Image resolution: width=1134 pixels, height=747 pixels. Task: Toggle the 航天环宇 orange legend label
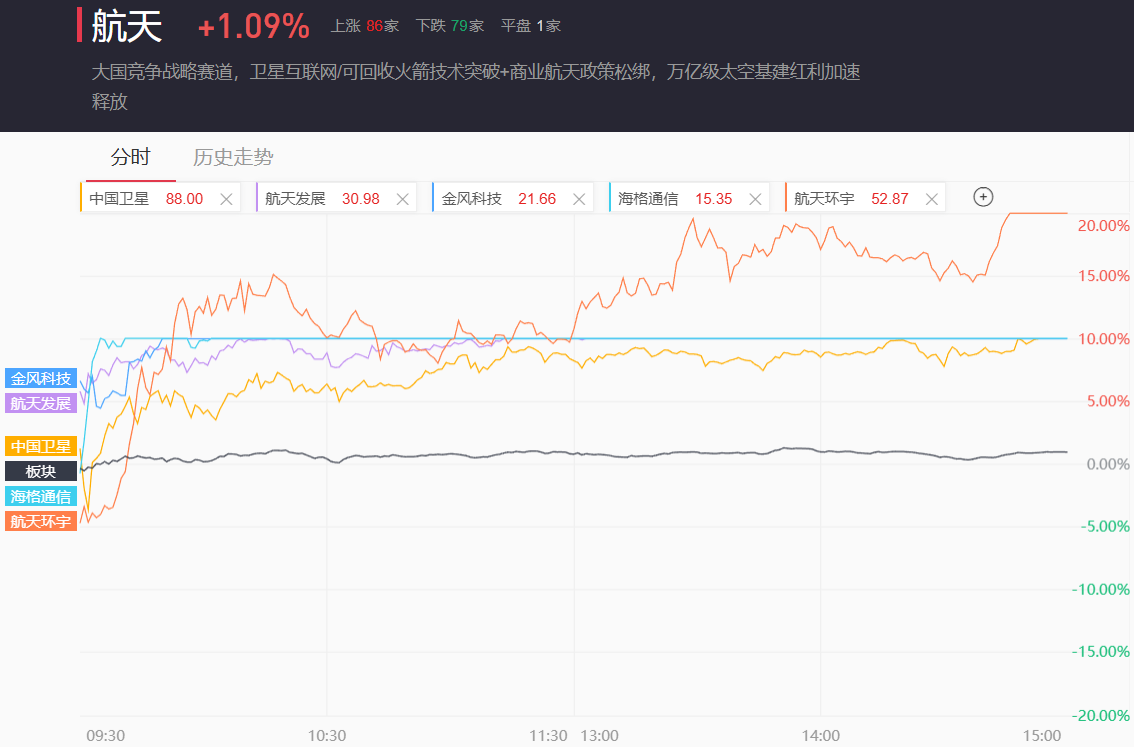[41, 521]
